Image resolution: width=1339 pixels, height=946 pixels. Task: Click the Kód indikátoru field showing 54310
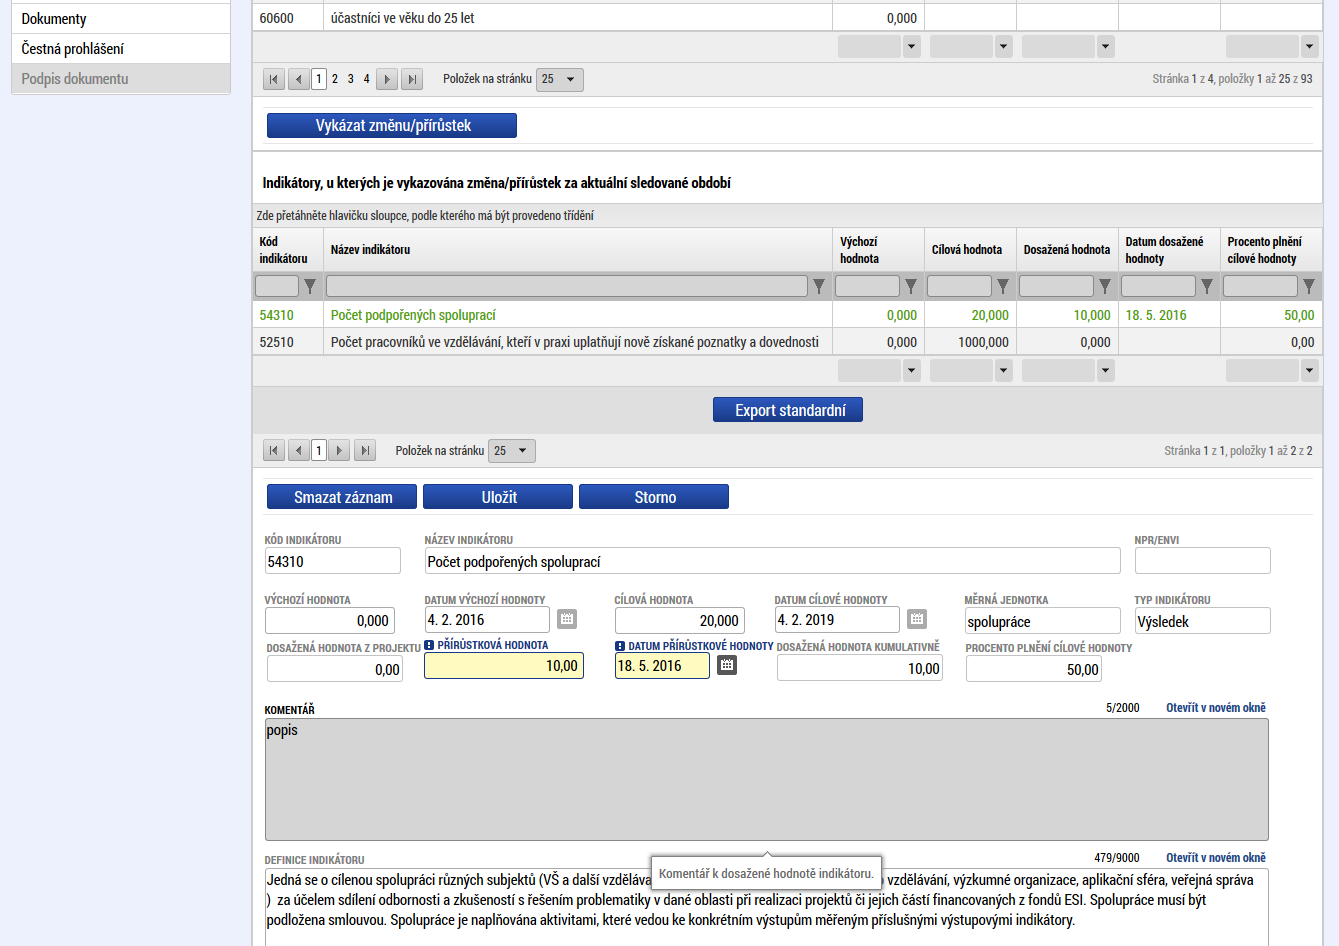point(333,561)
